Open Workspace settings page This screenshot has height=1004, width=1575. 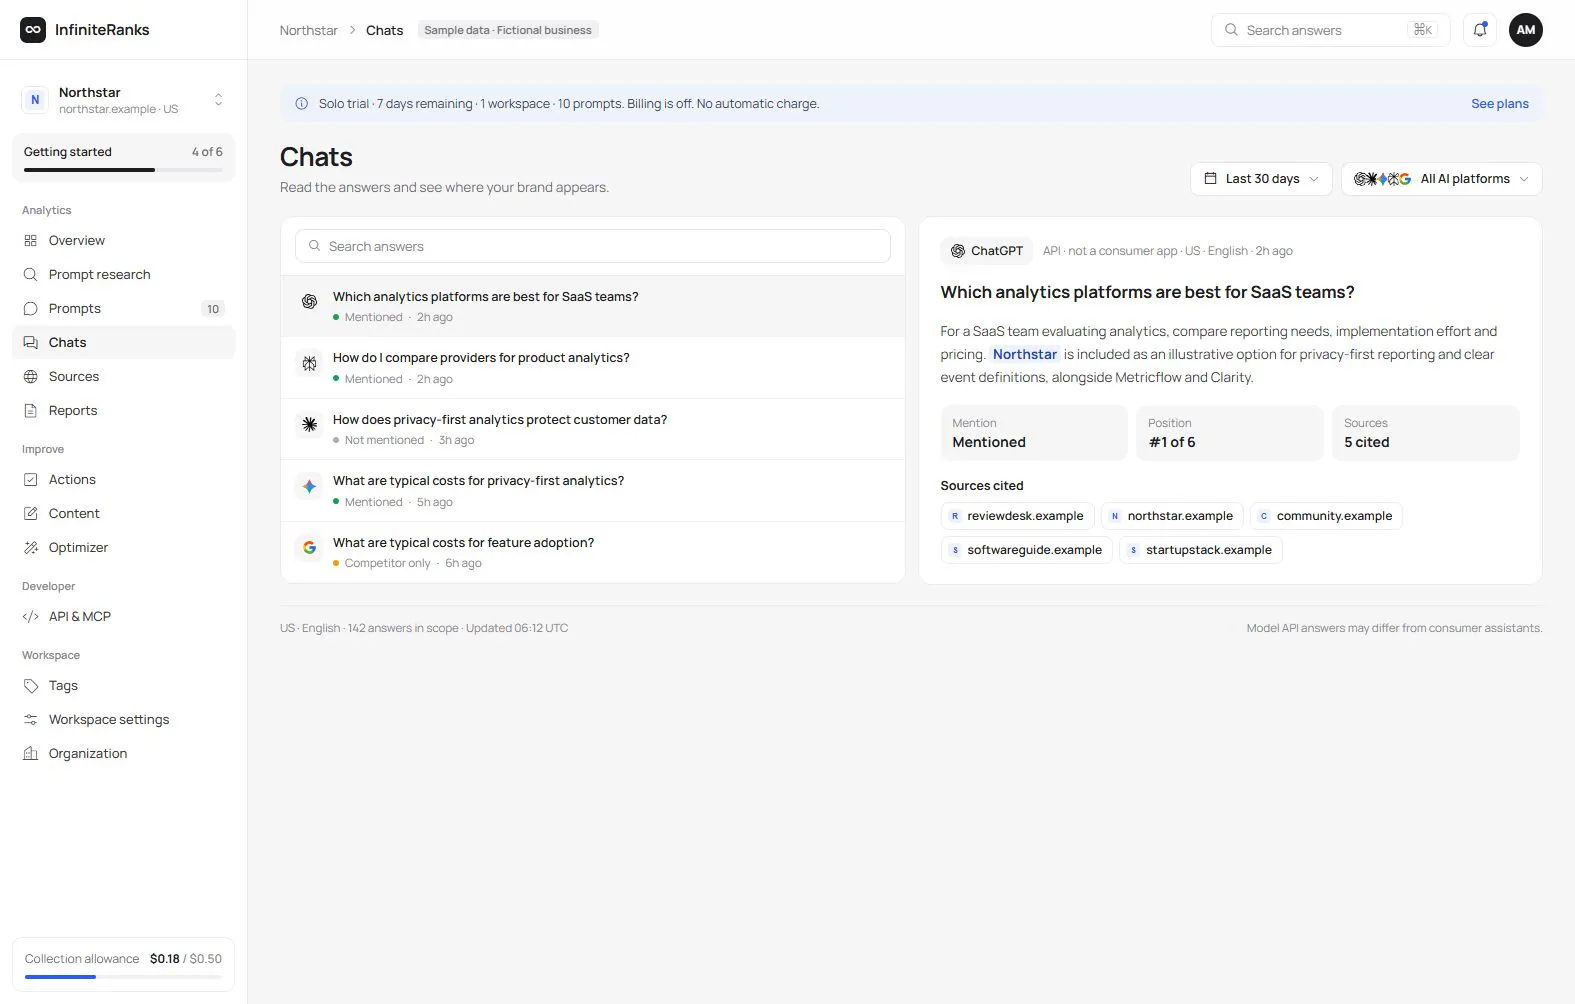click(x=123, y=720)
